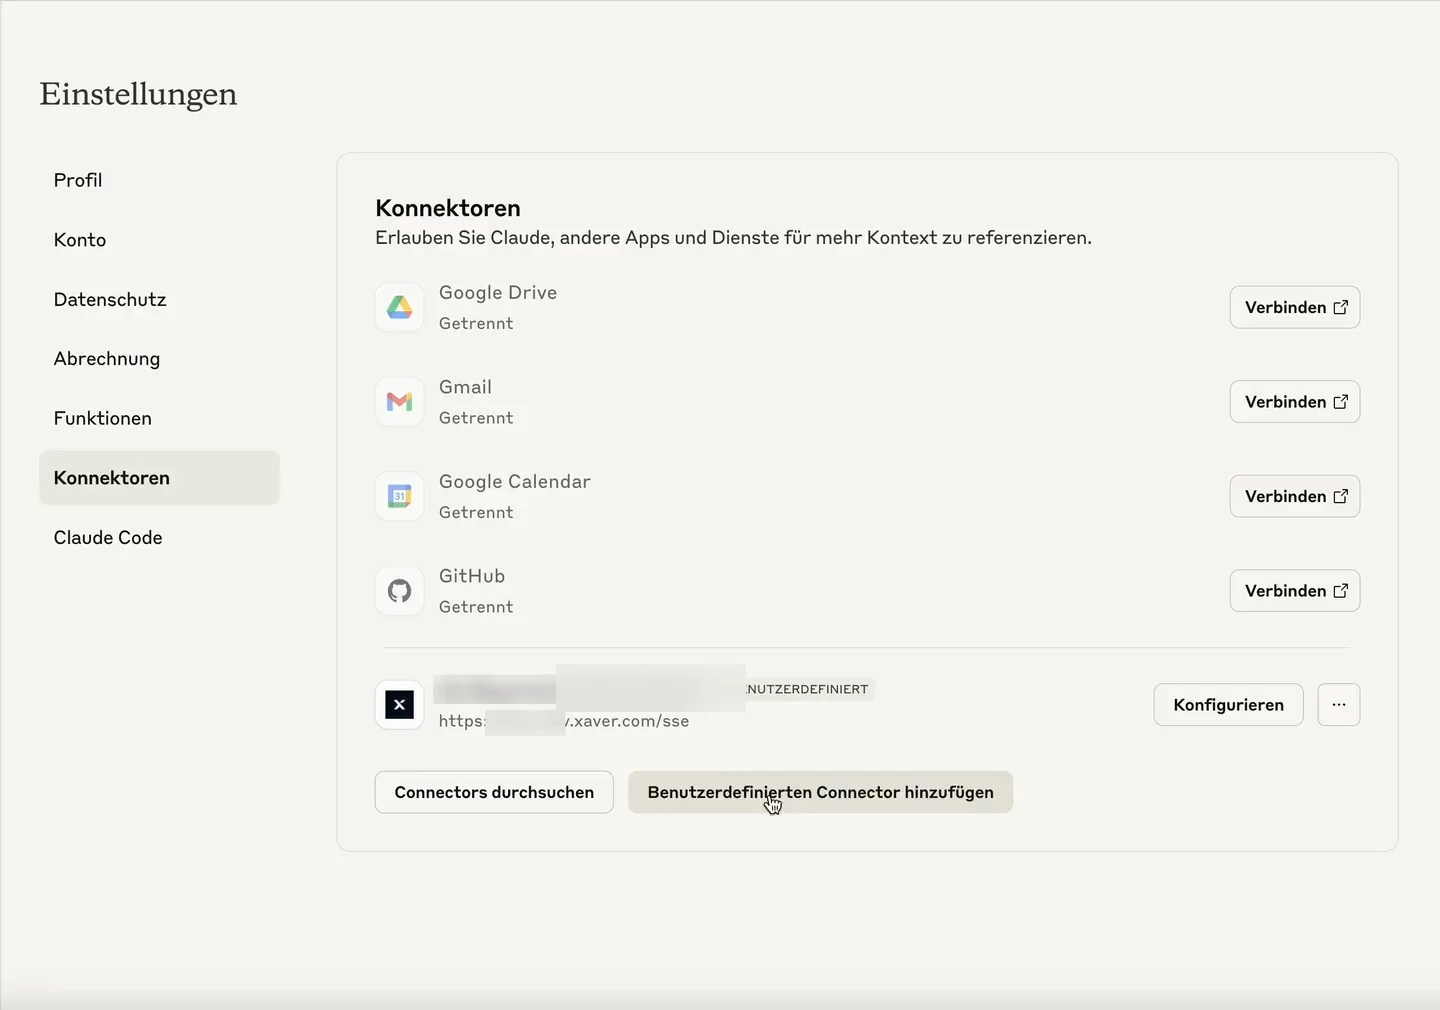
Task: Click the custom connector X icon
Action: [x=399, y=705]
